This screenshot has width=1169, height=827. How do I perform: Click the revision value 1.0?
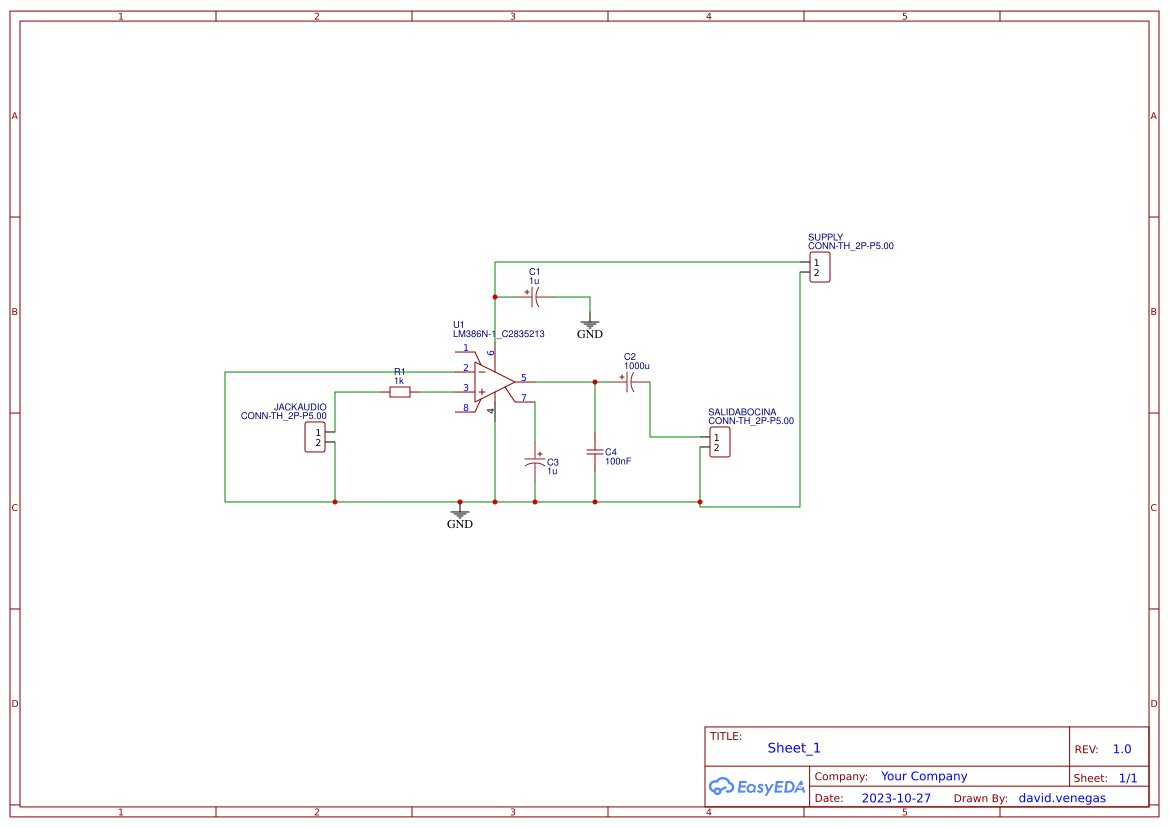click(x=1120, y=748)
